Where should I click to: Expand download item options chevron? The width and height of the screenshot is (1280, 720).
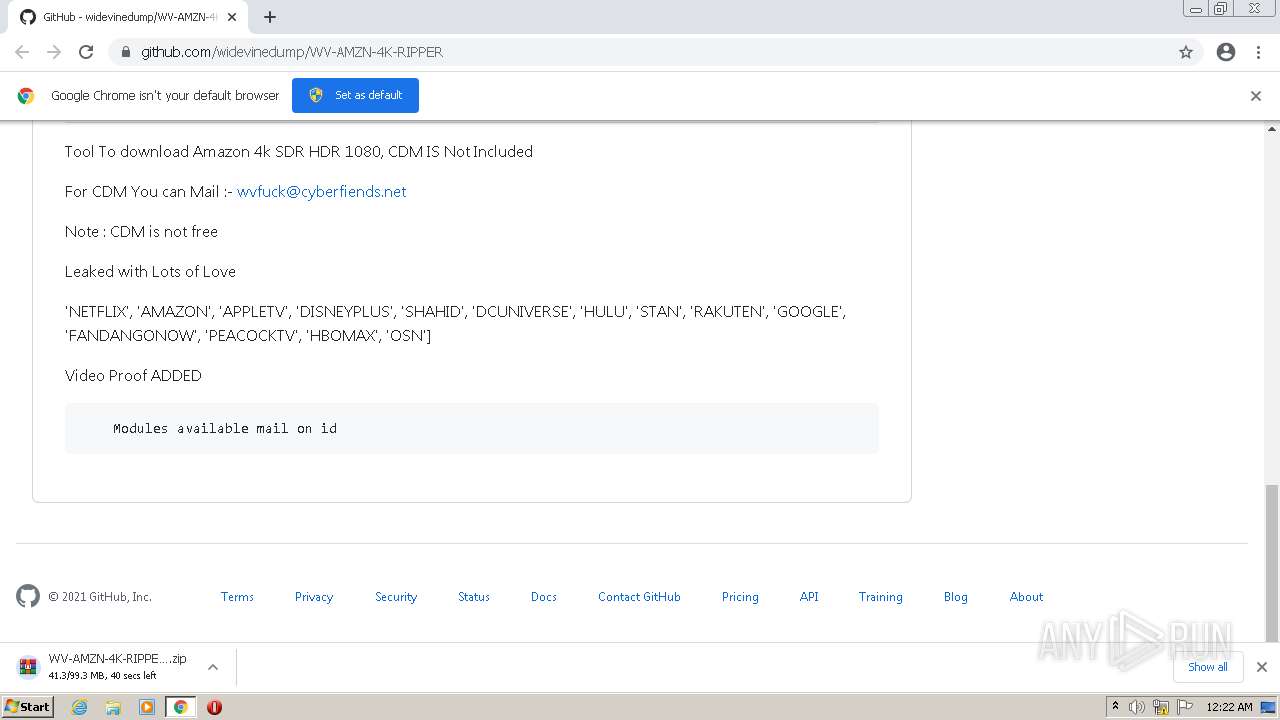point(213,667)
